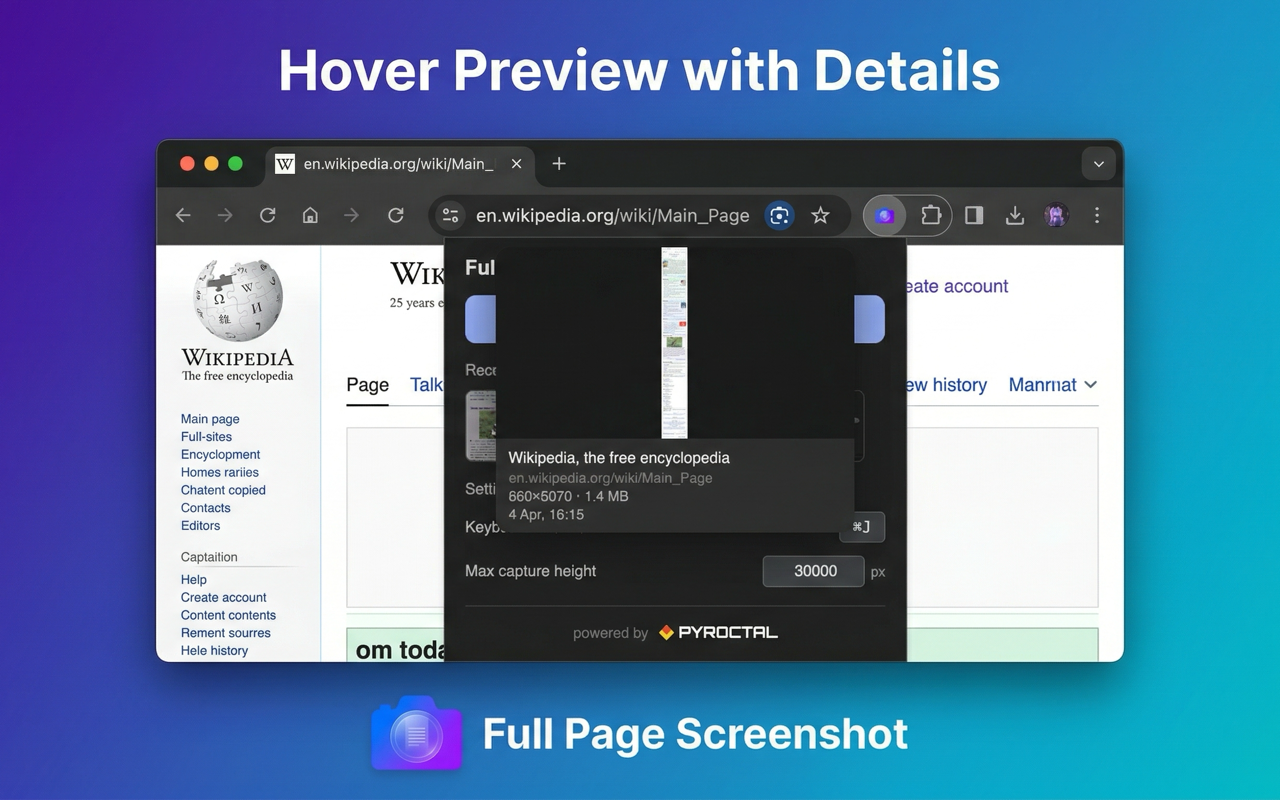Image resolution: width=1280 pixels, height=800 pixels.
Task: Open the Contacts sidebar link
Action: (x=206, y=508)
